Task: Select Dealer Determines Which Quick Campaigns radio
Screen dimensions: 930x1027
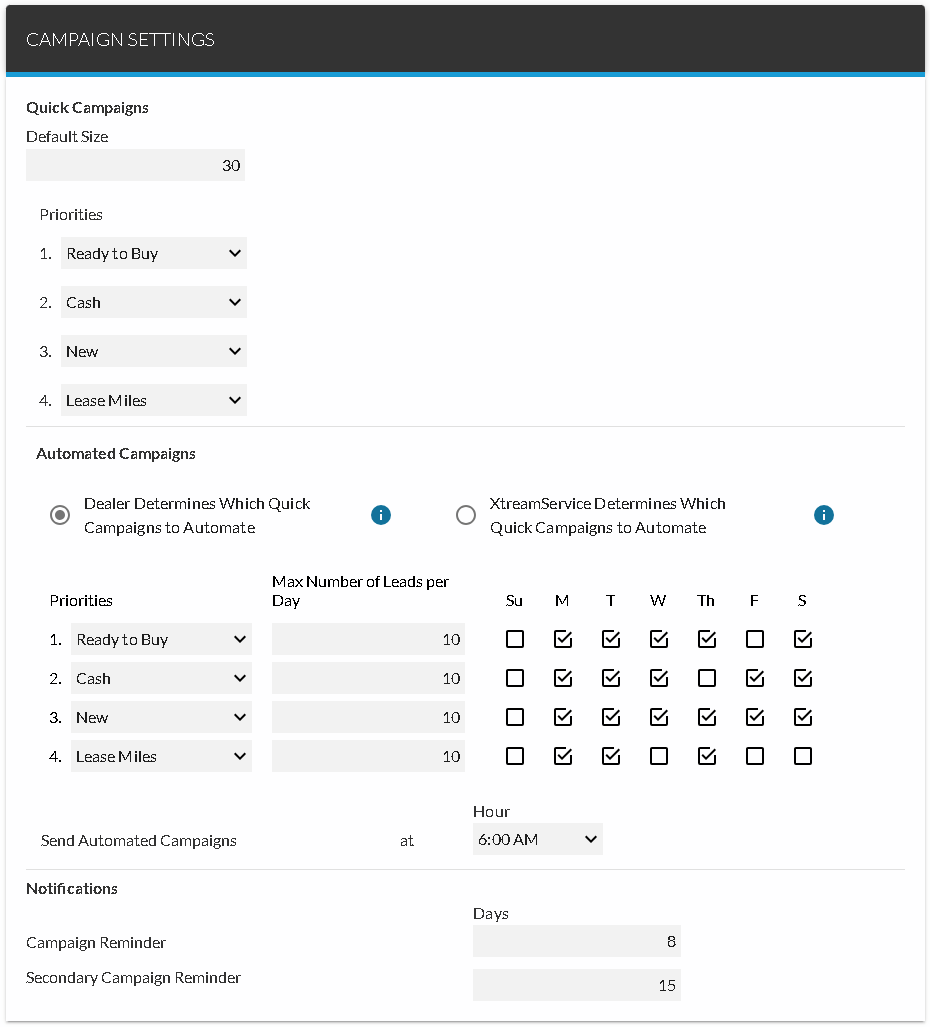Action: [x=60, y=515]
